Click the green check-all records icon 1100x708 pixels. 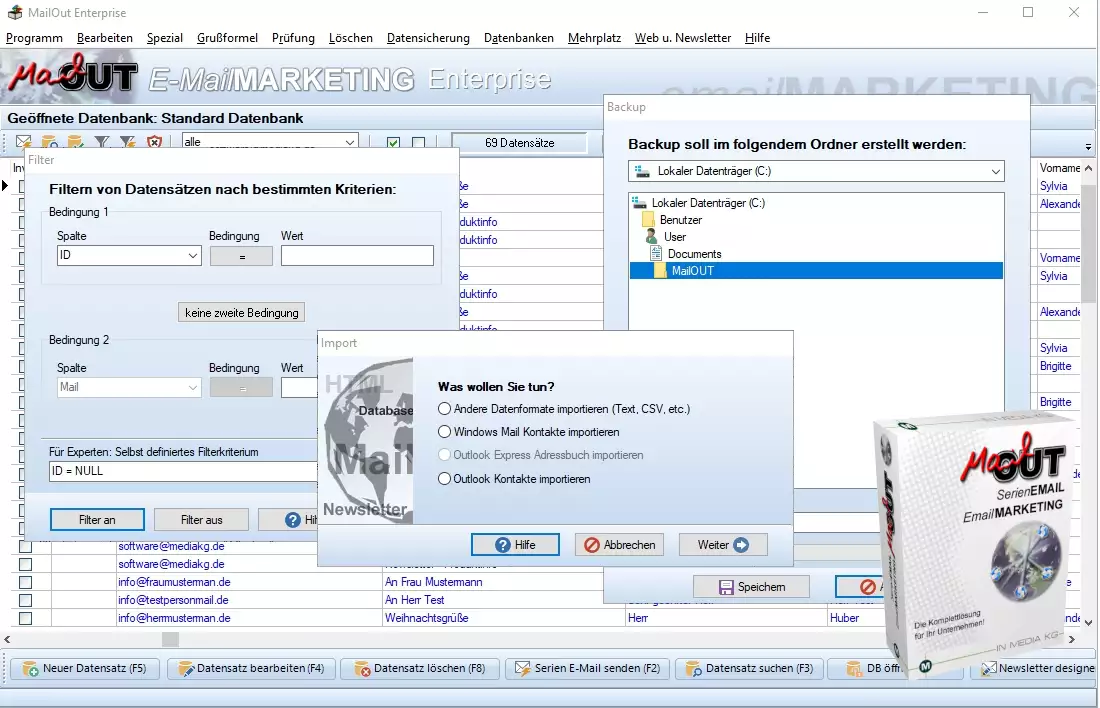[394, 142]
